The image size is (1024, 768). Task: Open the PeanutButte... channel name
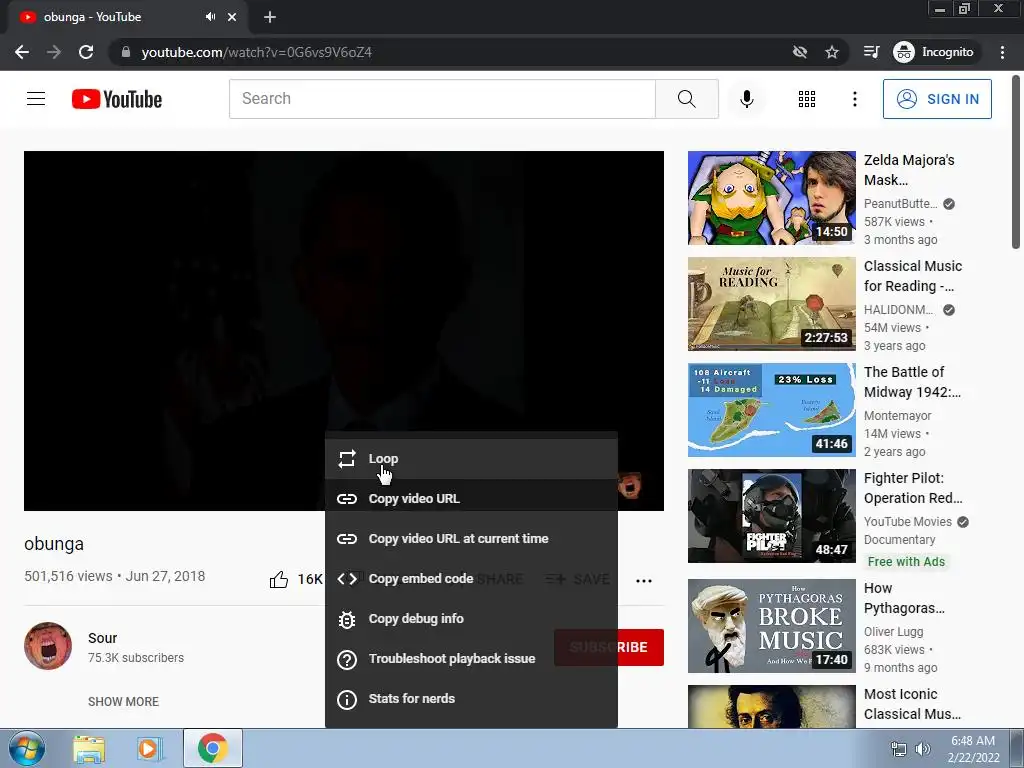tap(900, 204)
